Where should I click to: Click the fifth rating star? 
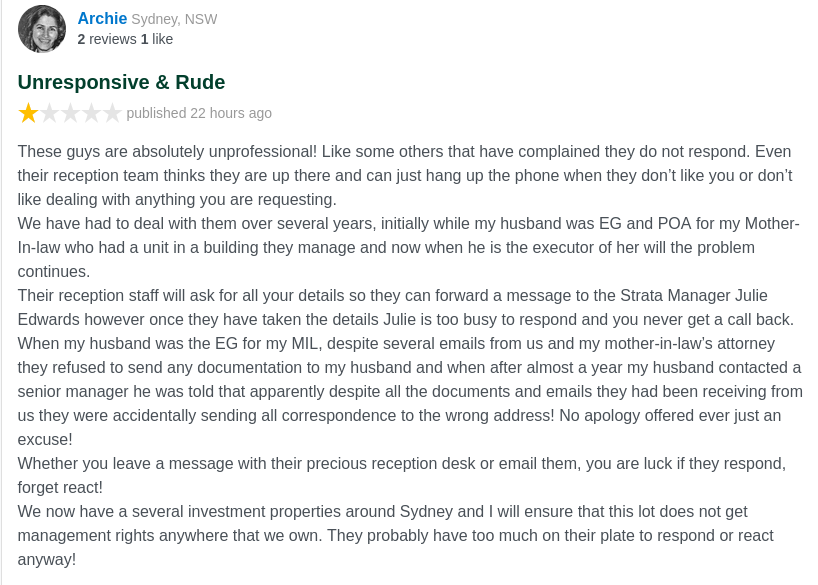tap(112, 113)
